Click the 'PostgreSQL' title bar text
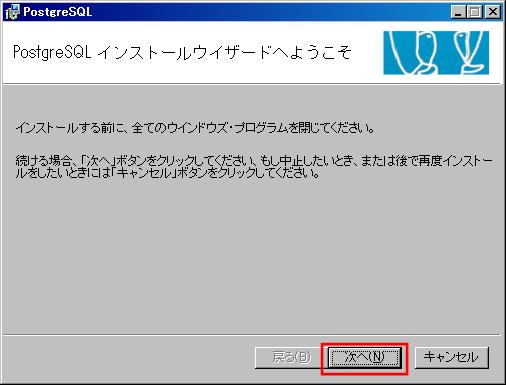506x385 pixels. point(57,12)
